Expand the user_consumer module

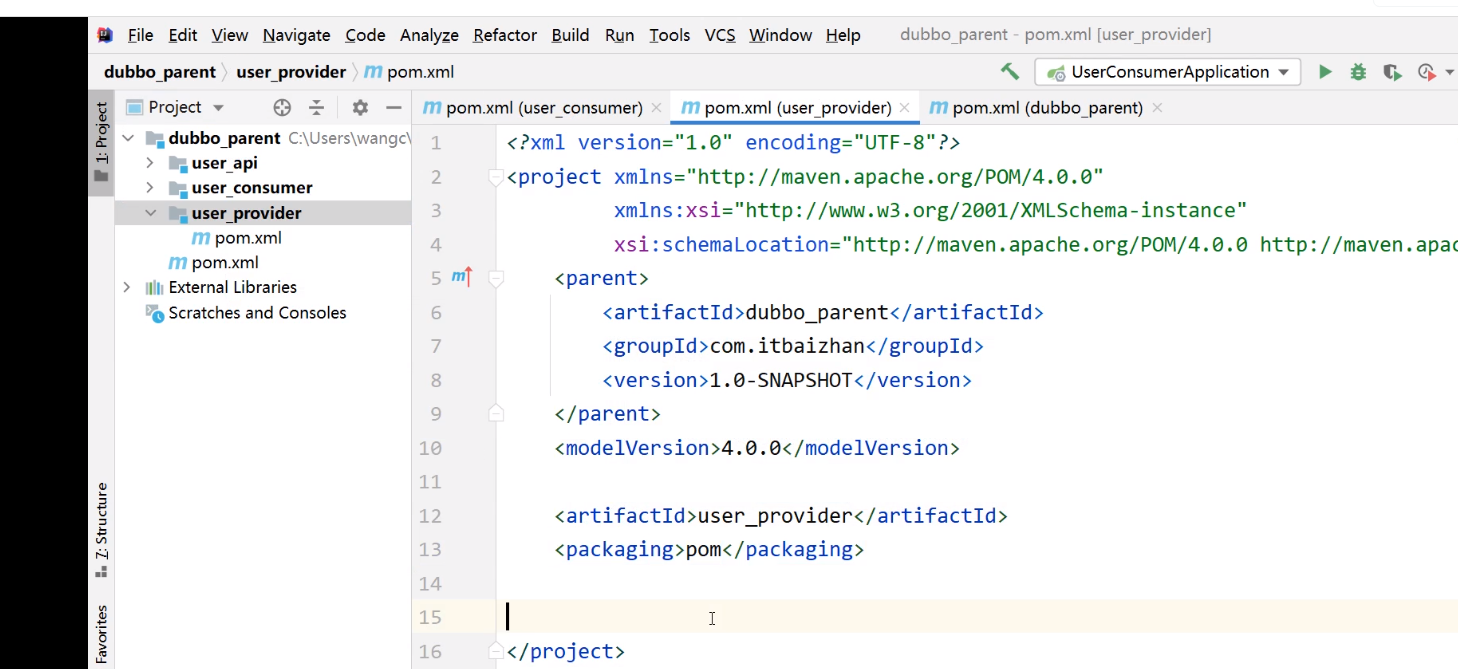pyautogui.click(x=150, y=188)
